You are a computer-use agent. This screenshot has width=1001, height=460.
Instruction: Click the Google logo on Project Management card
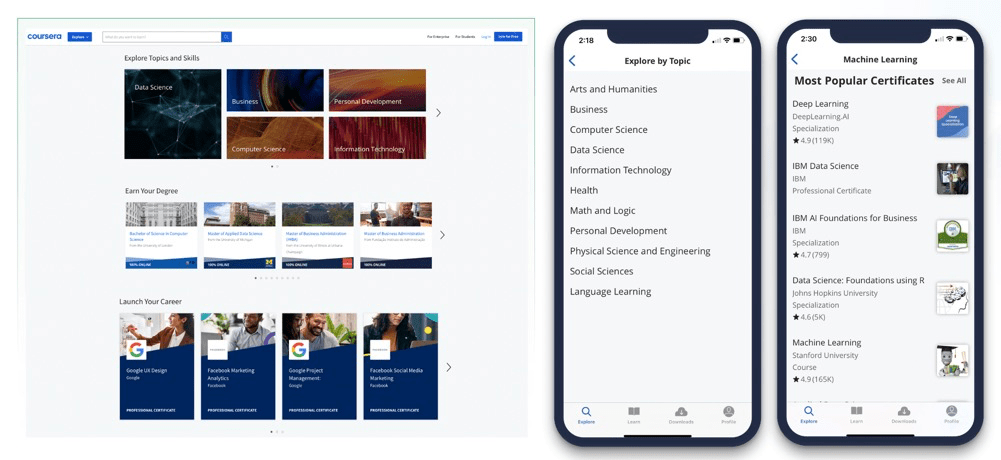click(299, 350)
